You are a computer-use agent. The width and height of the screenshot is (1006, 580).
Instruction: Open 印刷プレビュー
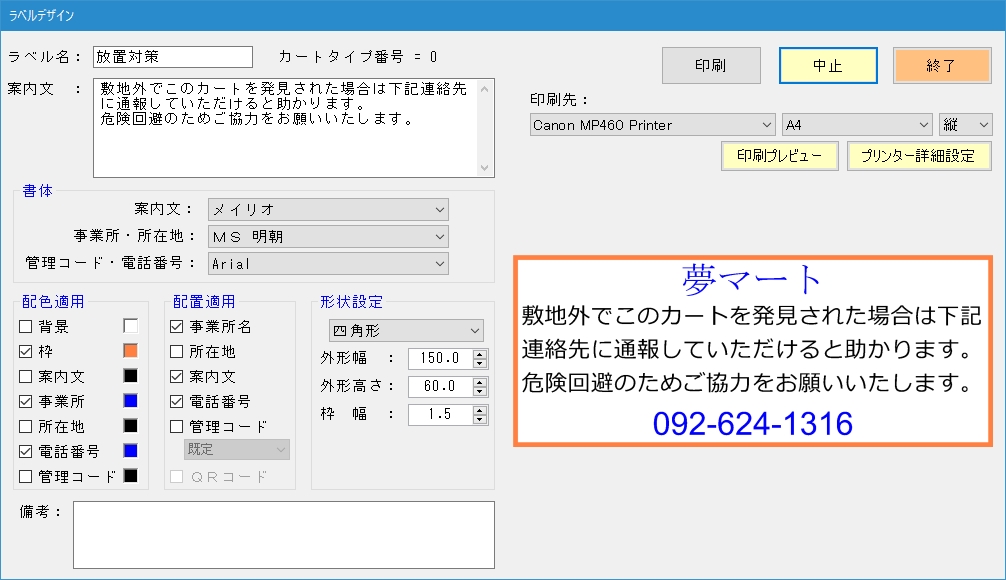coord(780,156)
